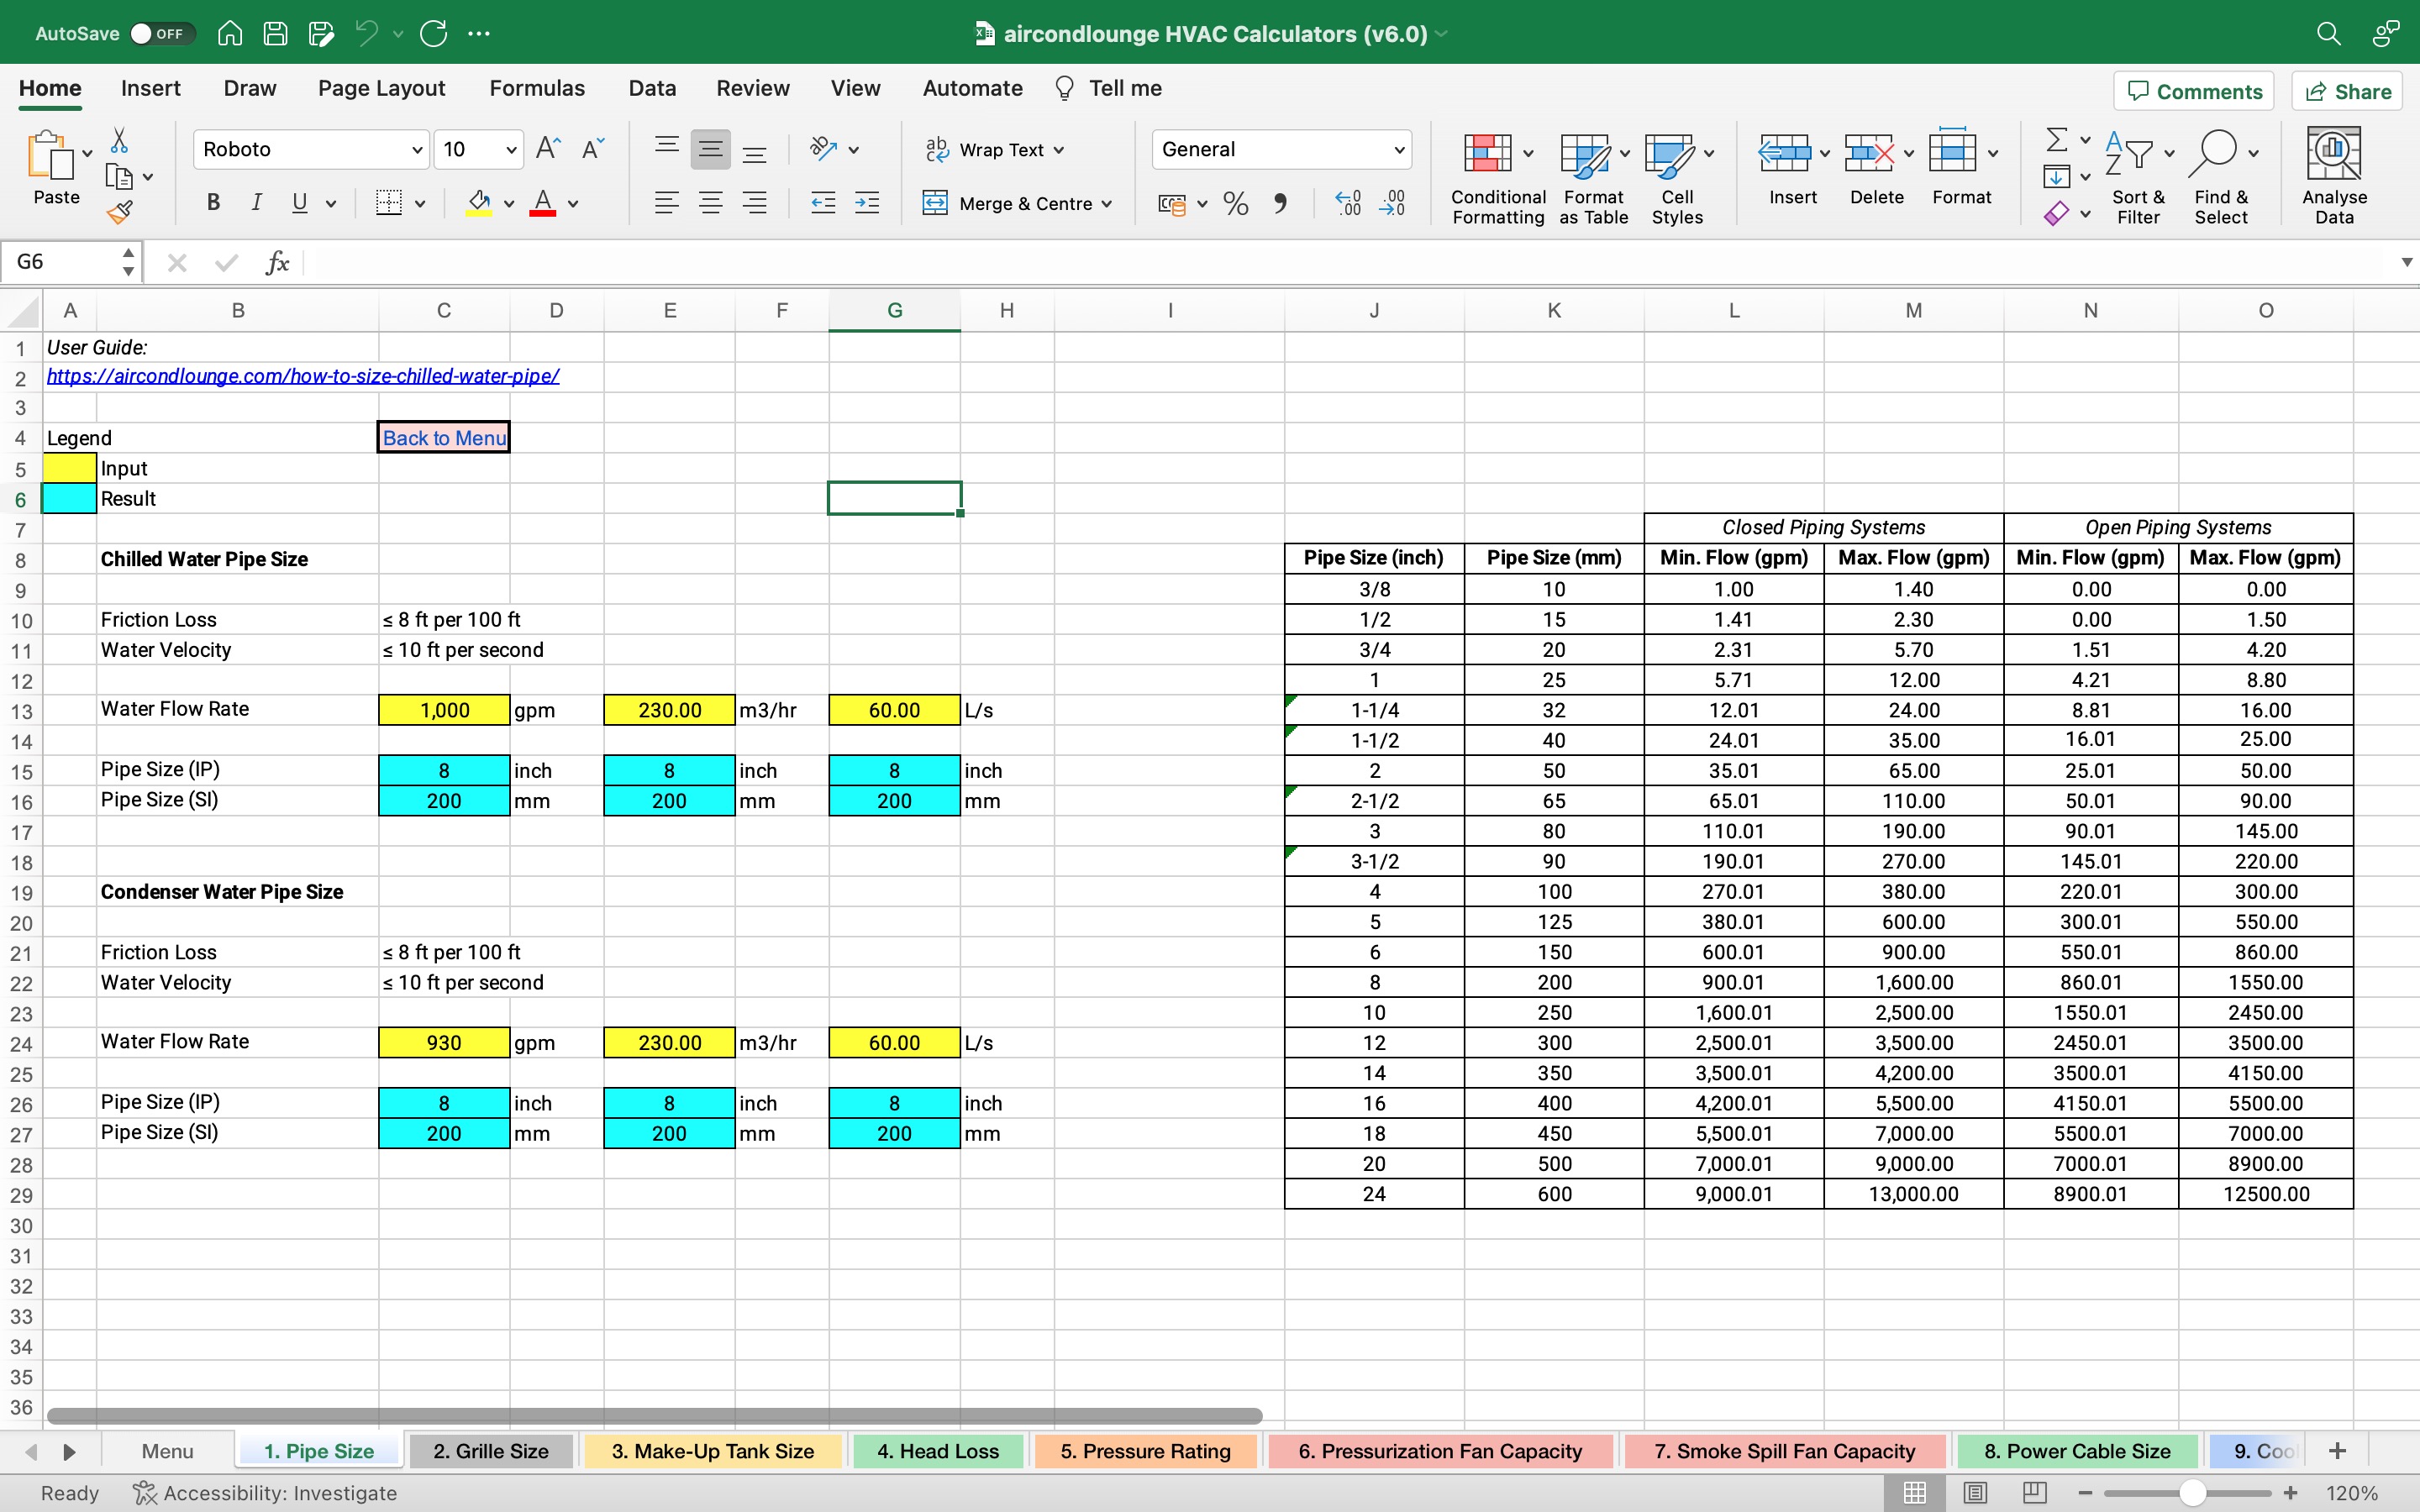Click the Percent Style icon
The height and width of the screenshot is (1512, 2420).
tap(1236, 204)
